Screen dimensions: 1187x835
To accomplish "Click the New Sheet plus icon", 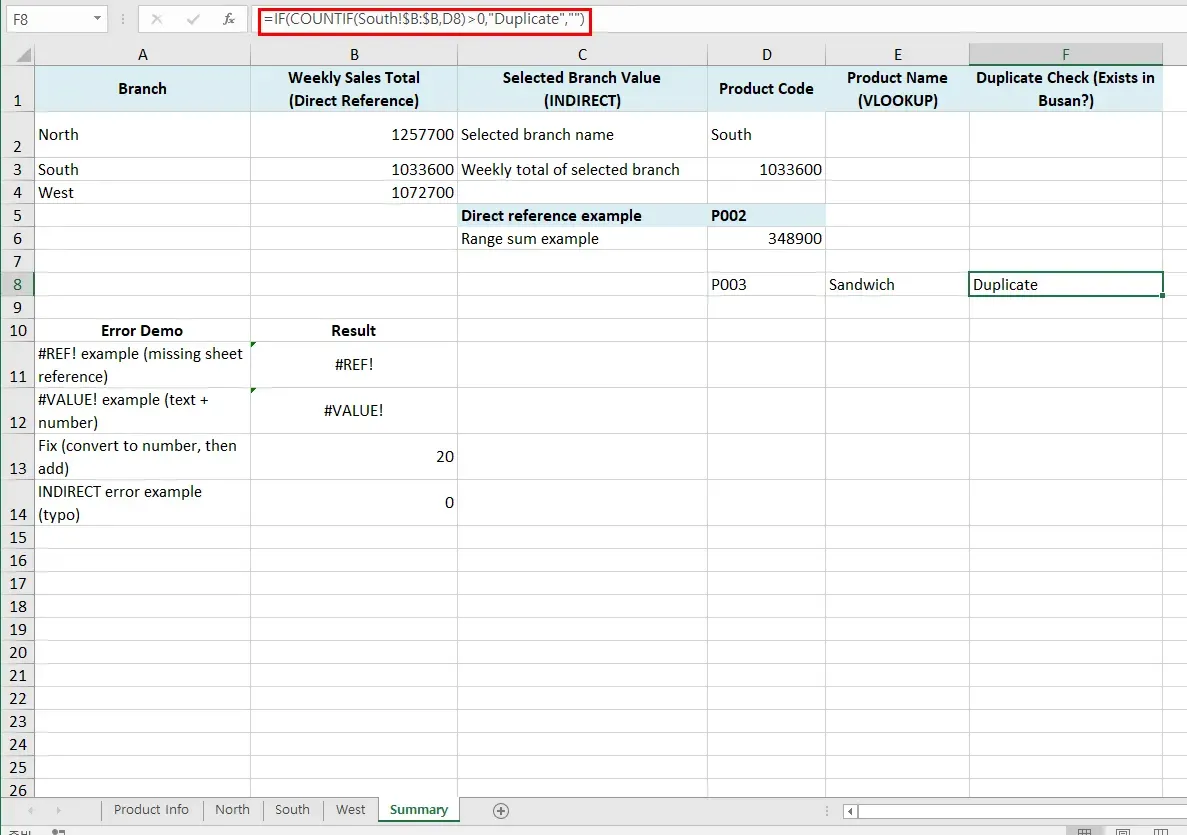I will click(x=502, y=810).
